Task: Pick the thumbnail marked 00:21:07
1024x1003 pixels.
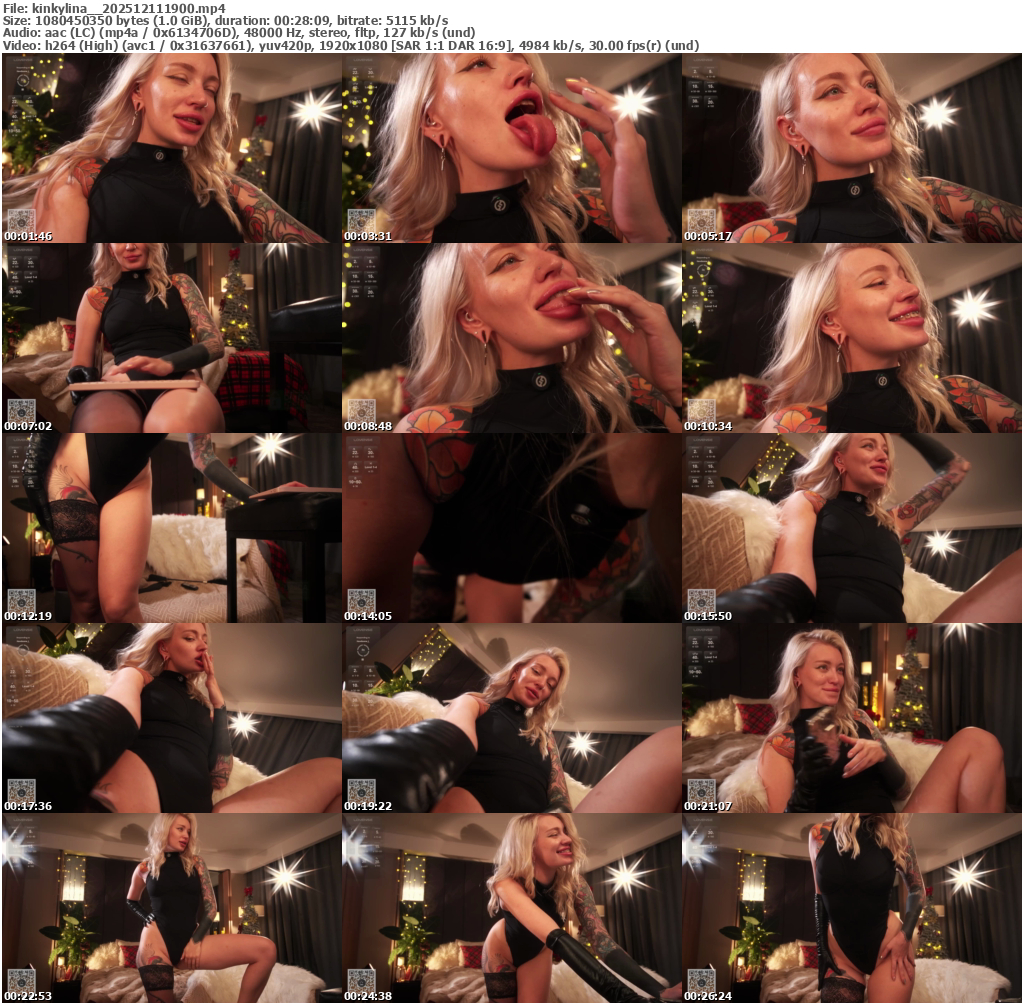Action: 852,718
